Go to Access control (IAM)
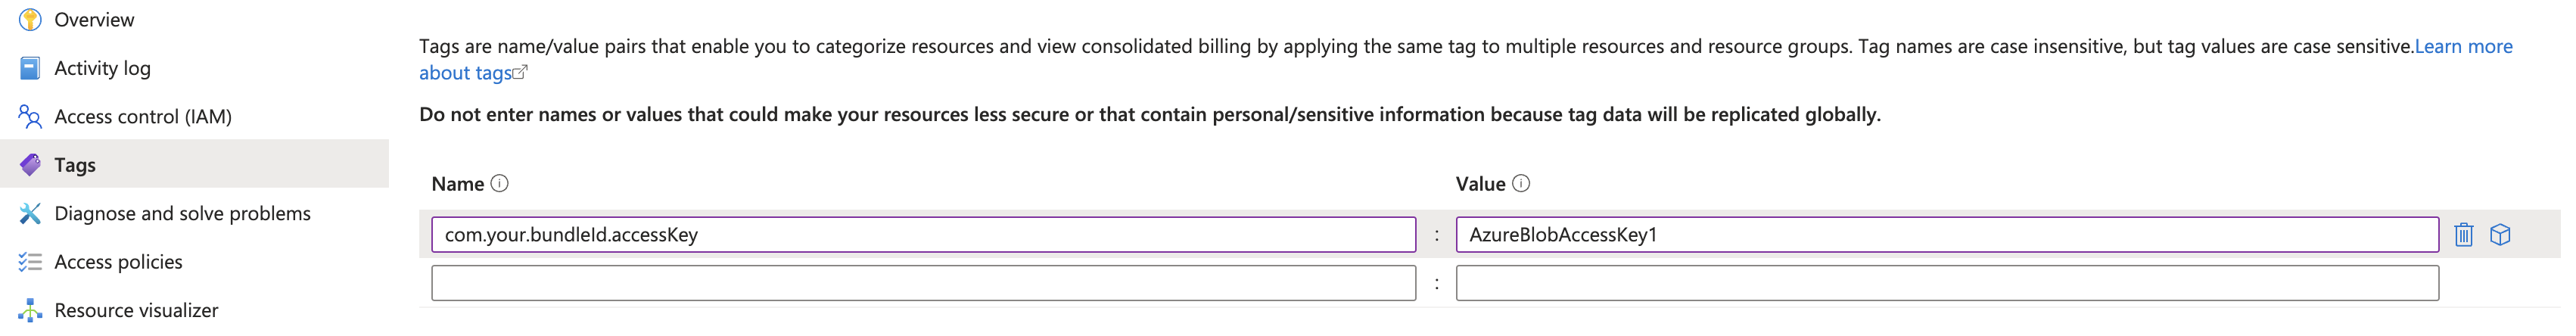Image resolution: width=2576 pixels, height=336 pixels. [143, 116]
